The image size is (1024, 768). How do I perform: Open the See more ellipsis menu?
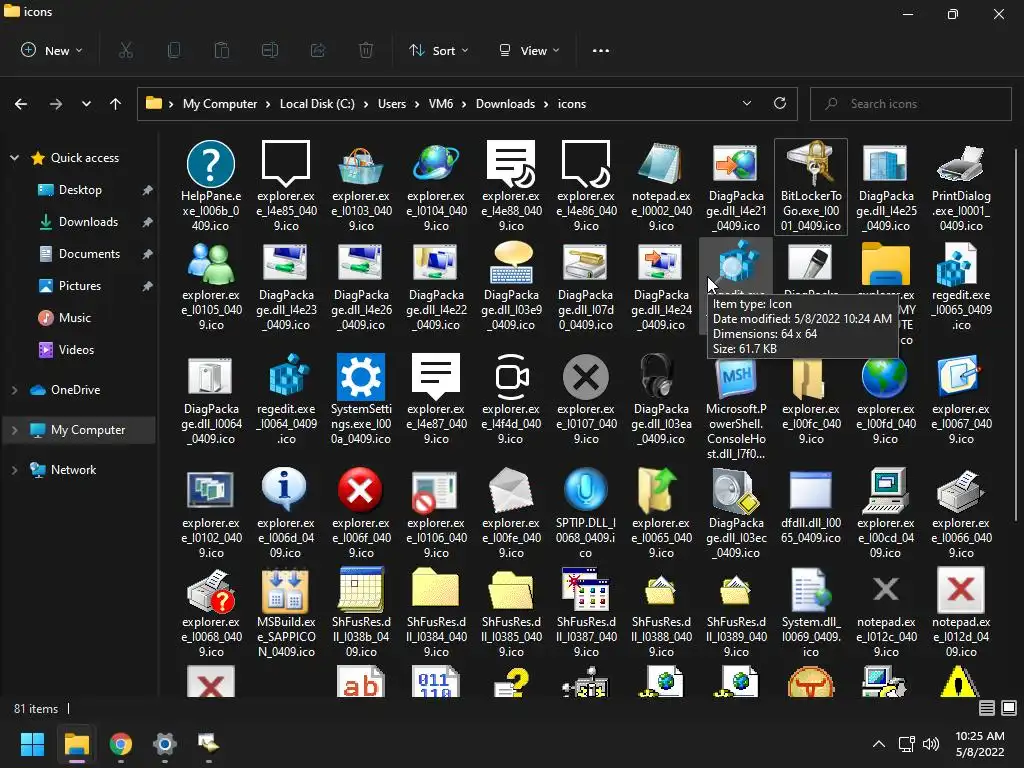pos(601,50)
